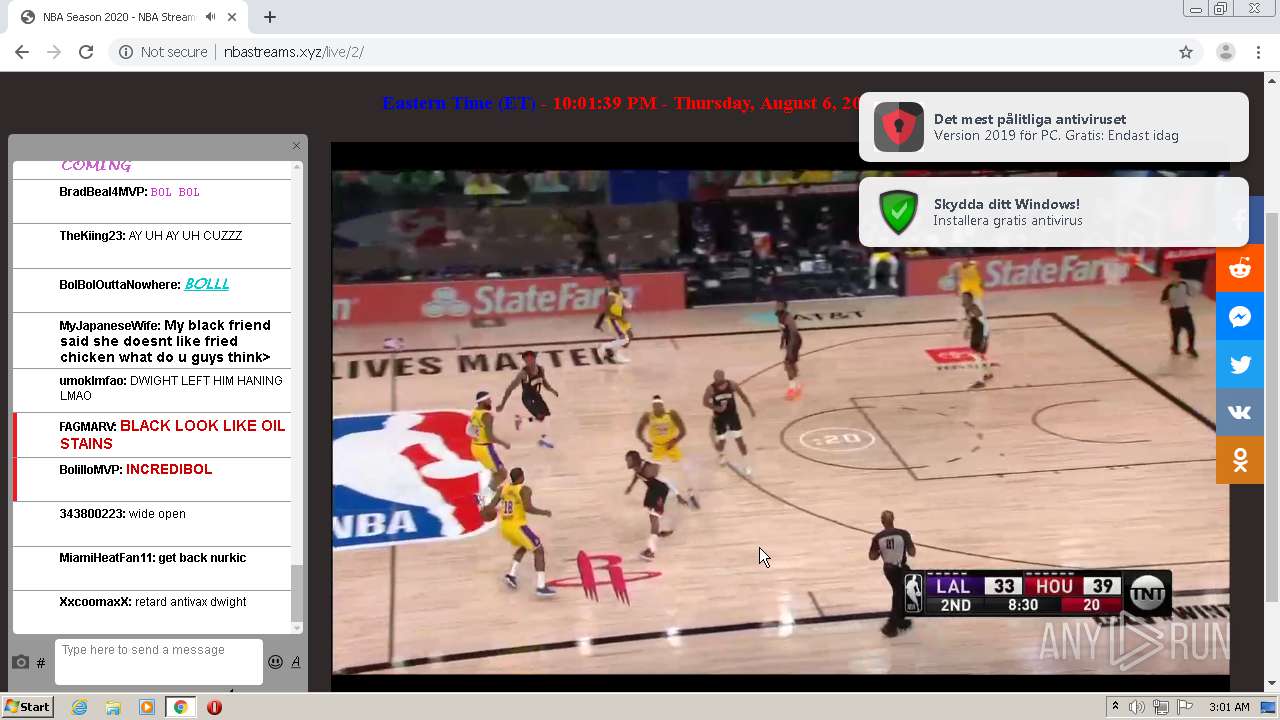Image resolution: width=1280 pixels, height=720 pixels.
Task: Click username 343800223 in chat
Action: coord(92,514)
